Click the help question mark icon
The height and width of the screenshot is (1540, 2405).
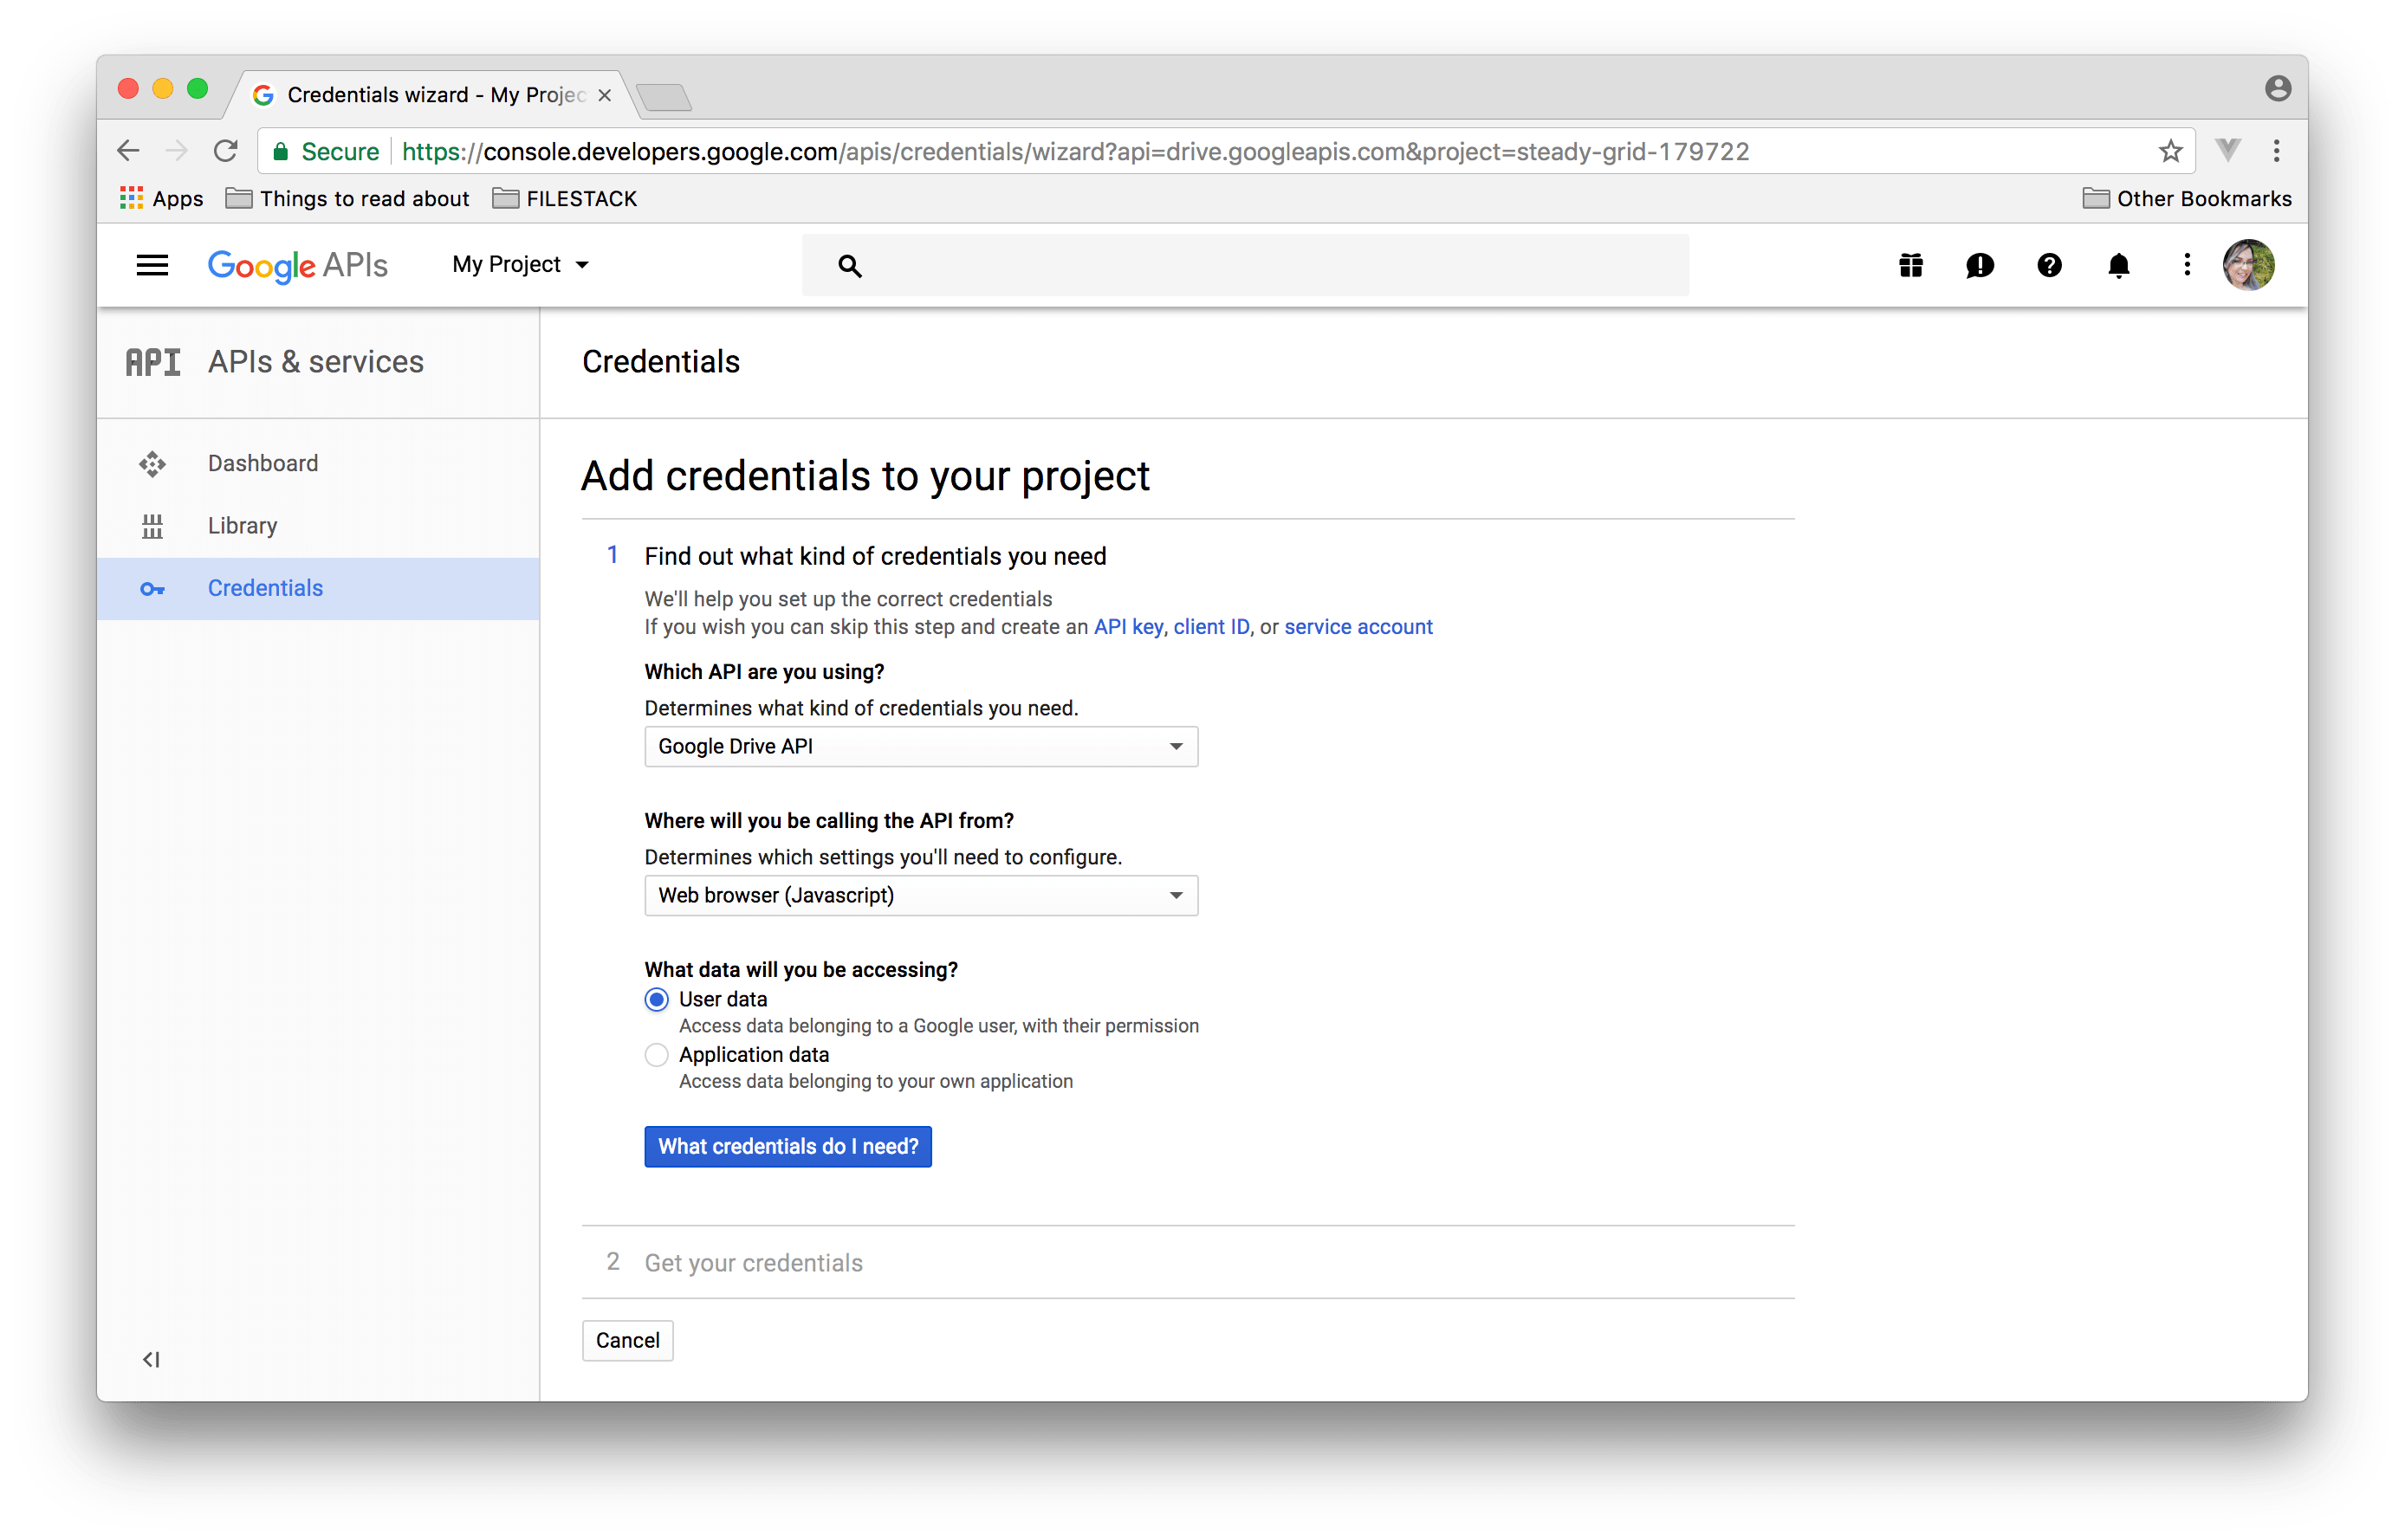[x=2047, y=264]
